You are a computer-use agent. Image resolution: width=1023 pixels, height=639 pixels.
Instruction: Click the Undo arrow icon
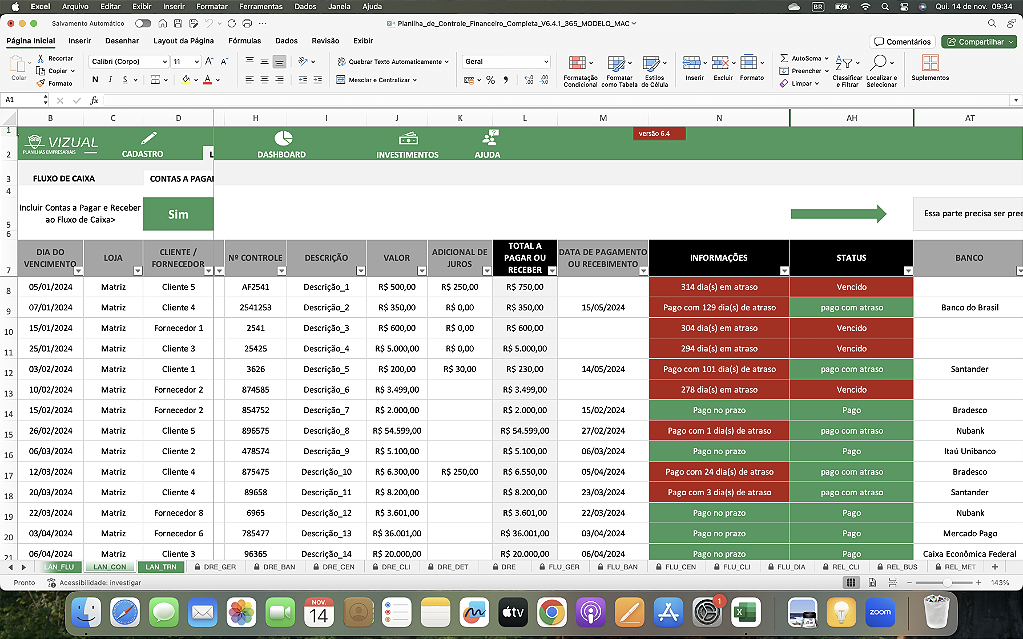click(209, 23)
